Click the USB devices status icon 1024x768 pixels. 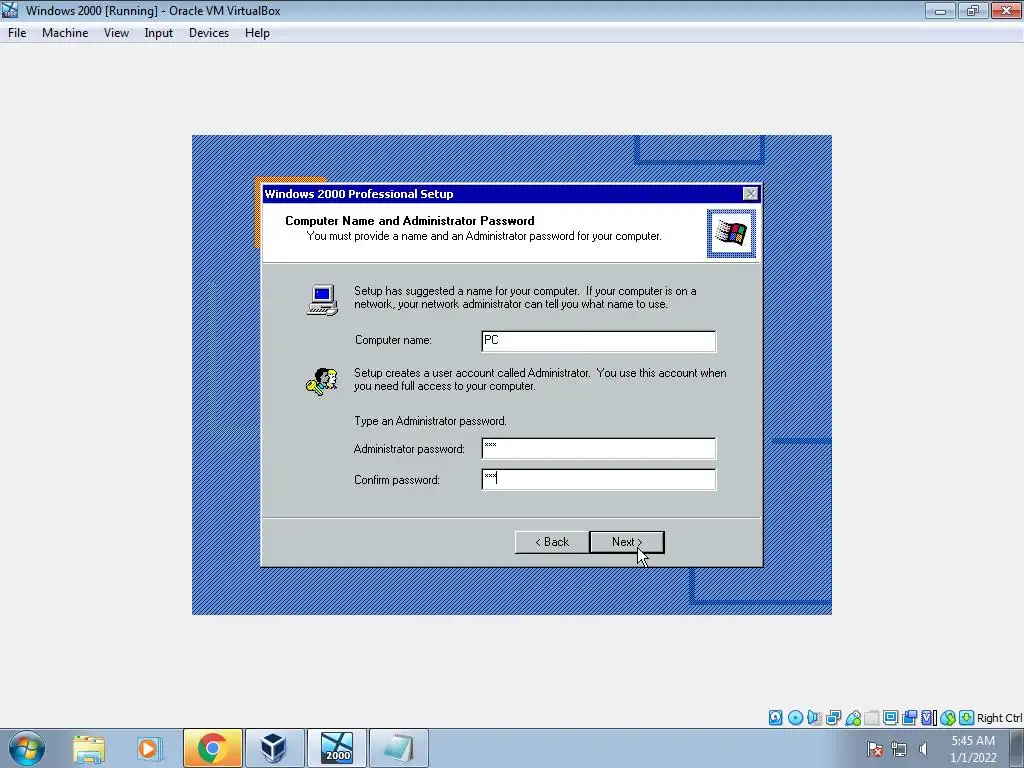coord(852,718)
